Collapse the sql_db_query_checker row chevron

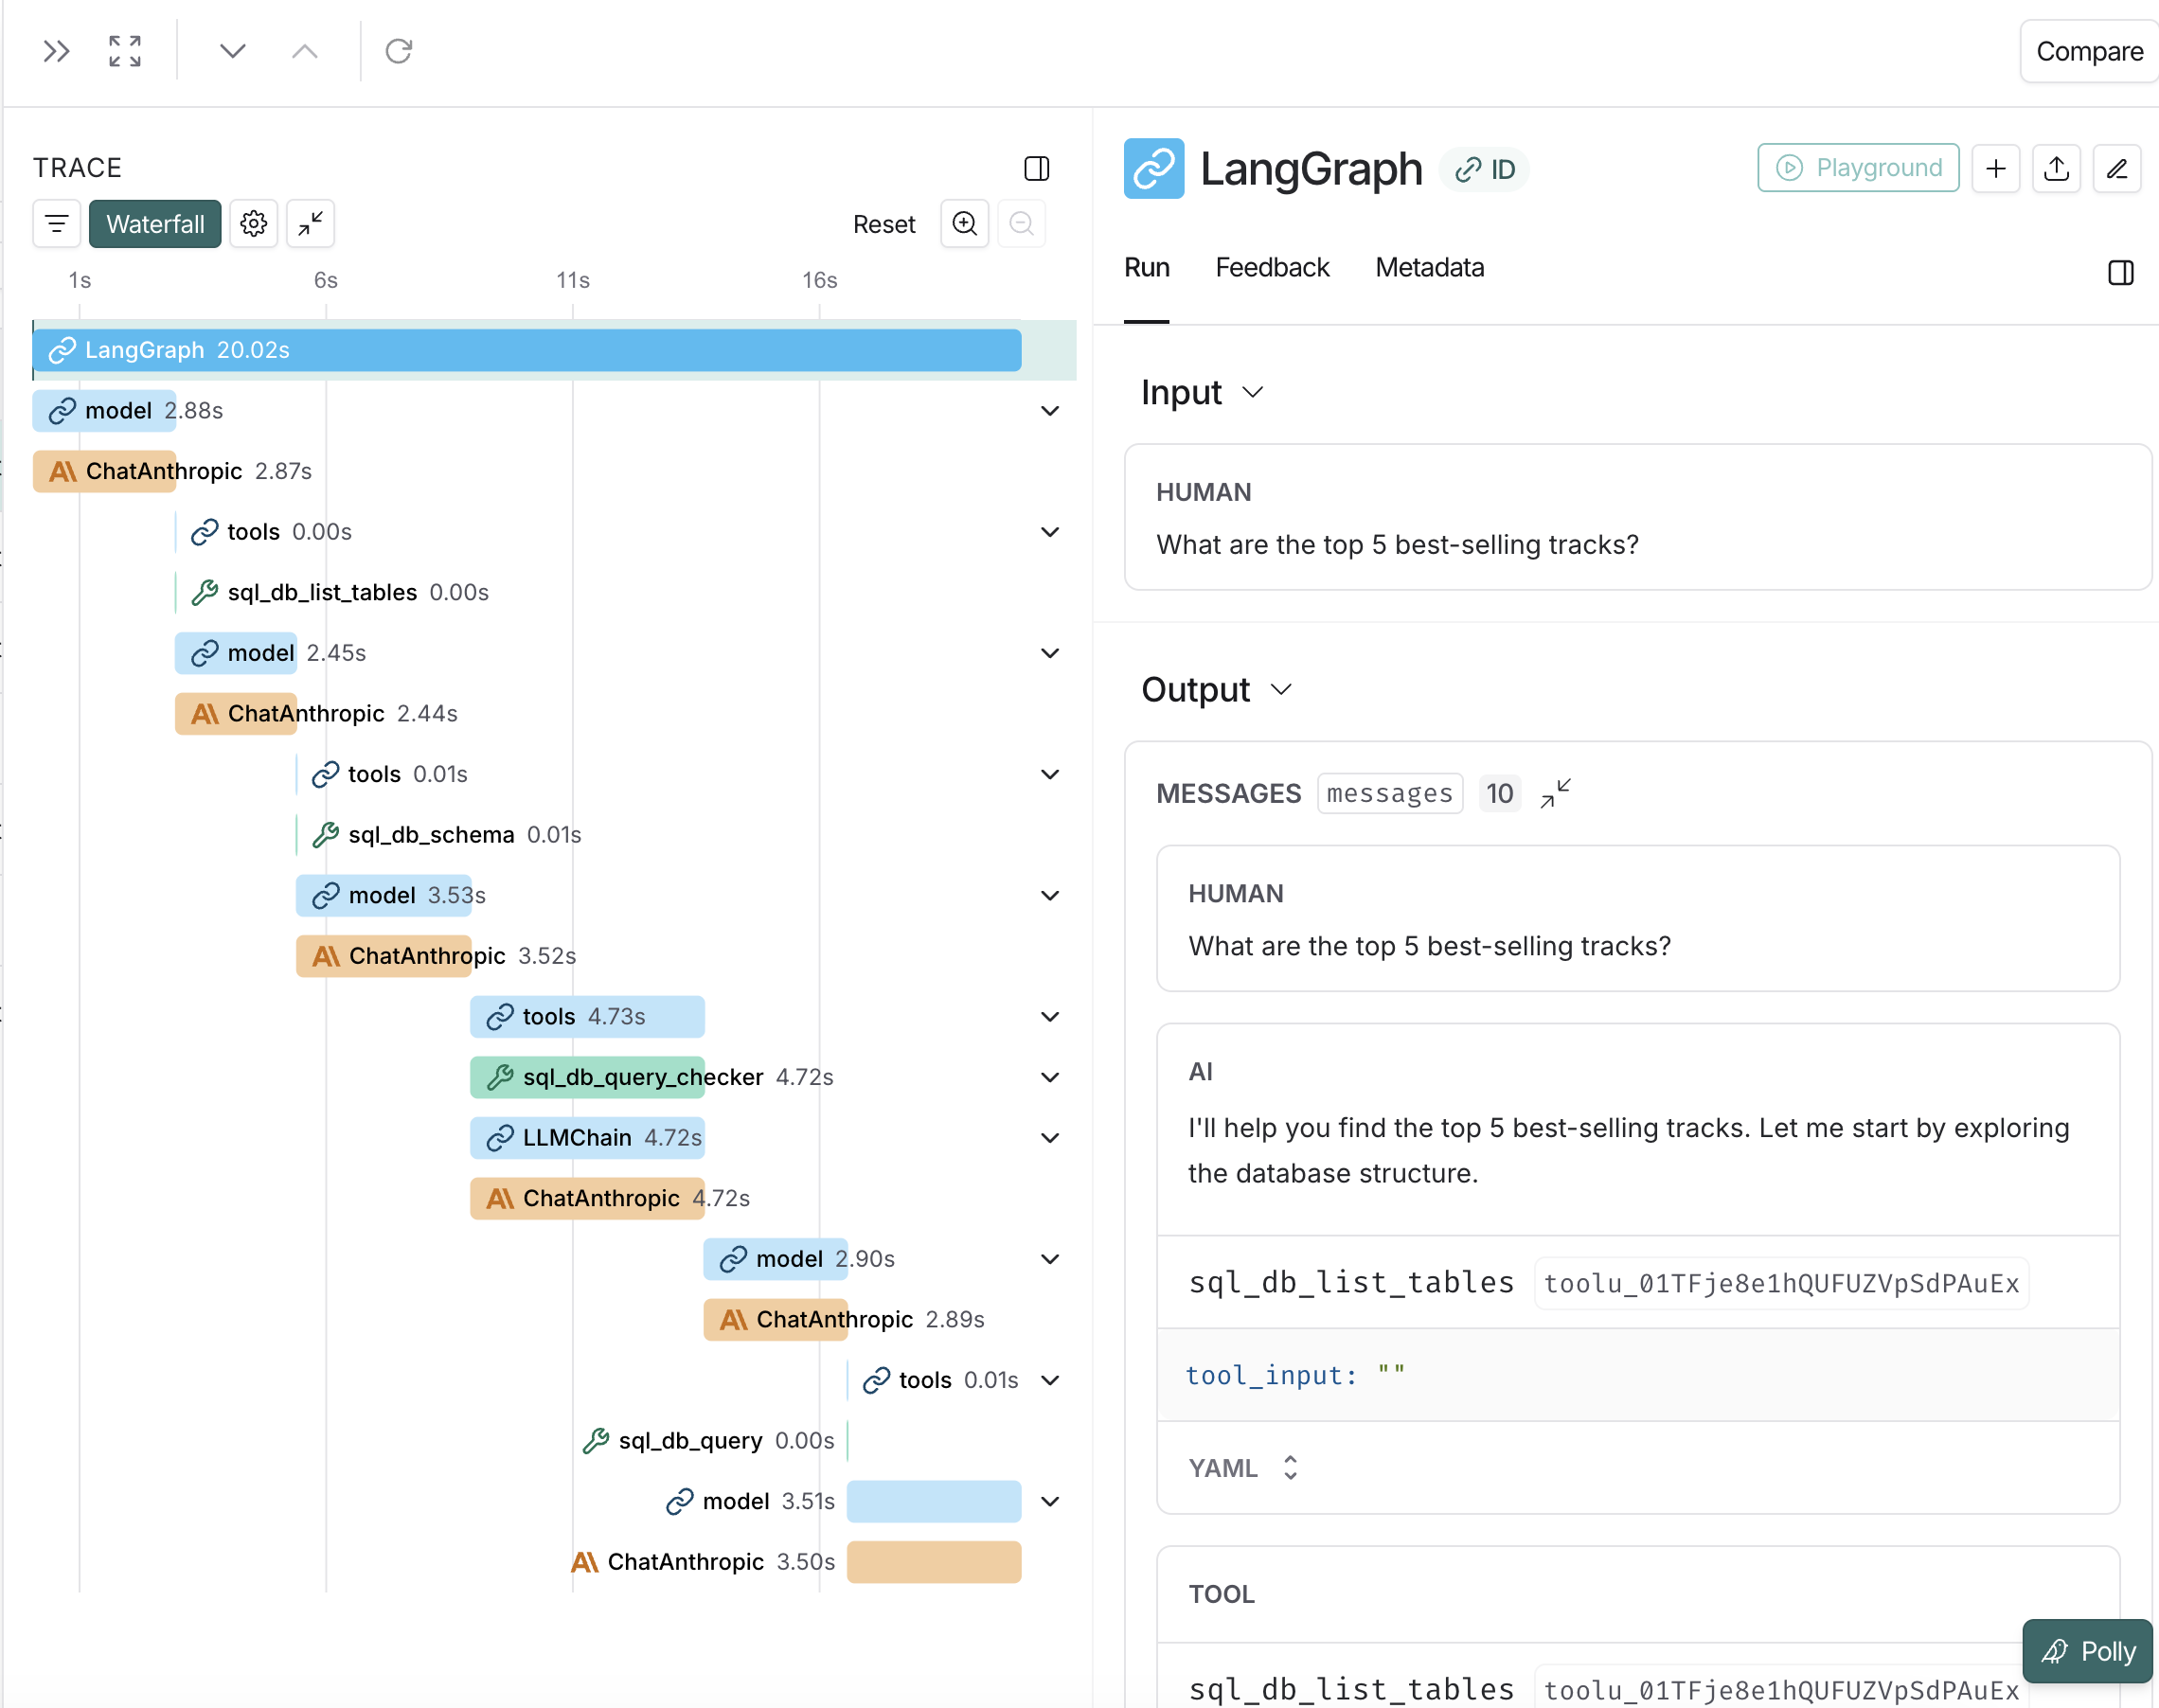pos(1050,1077)
